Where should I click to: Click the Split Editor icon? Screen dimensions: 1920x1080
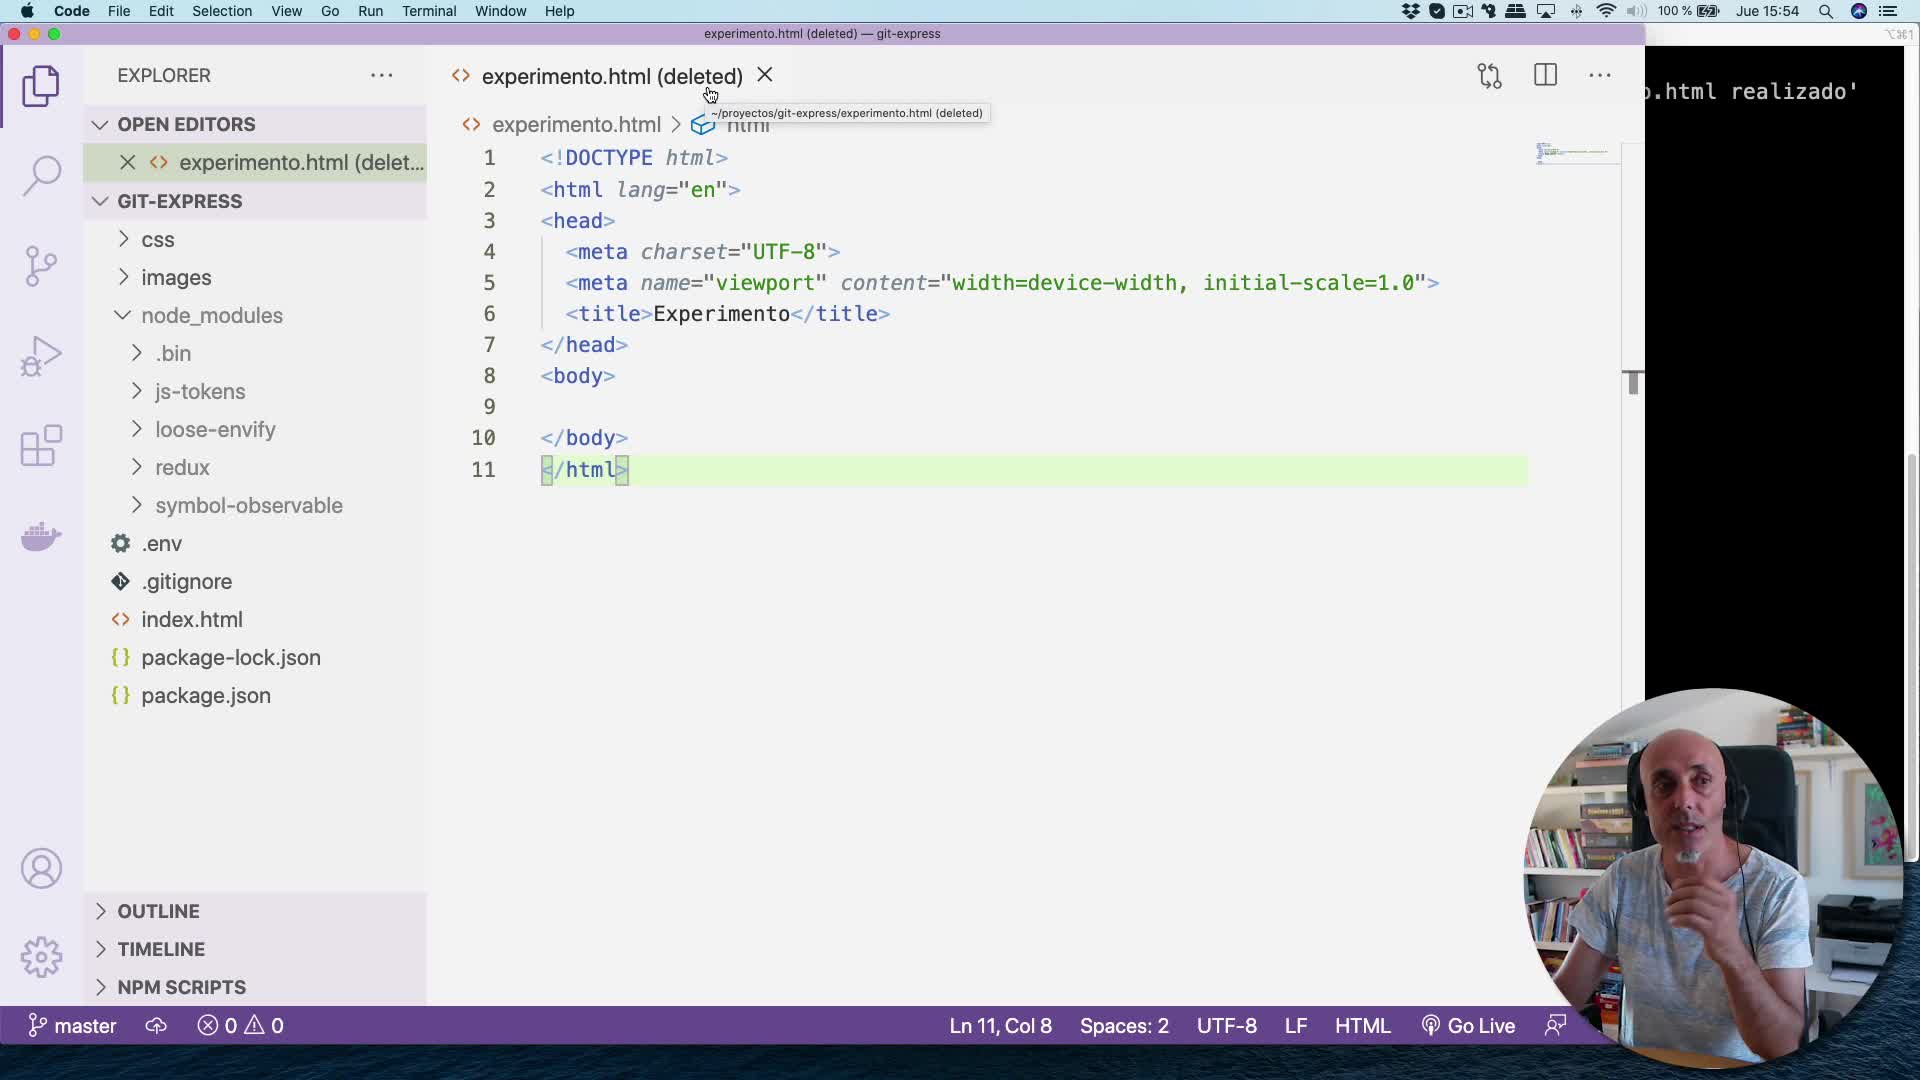pos(1545,75)
